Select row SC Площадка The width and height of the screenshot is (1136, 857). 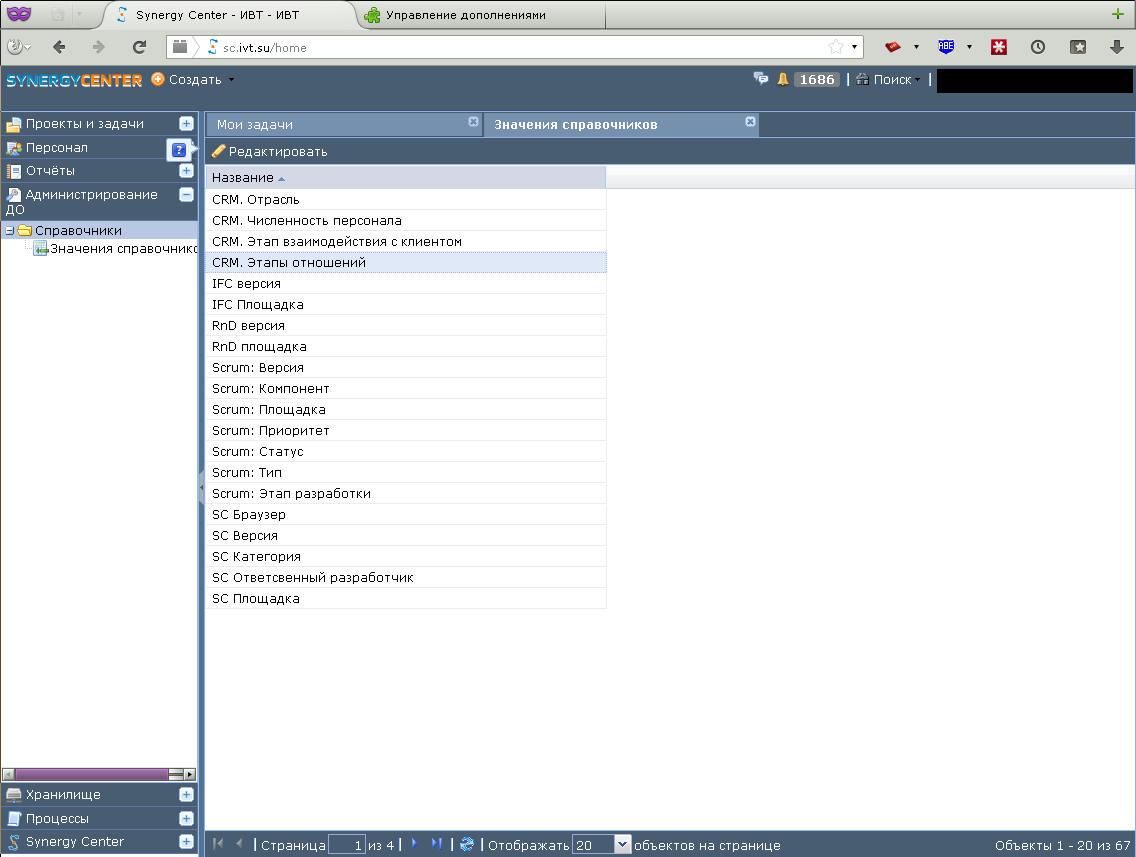coord(406,598)
